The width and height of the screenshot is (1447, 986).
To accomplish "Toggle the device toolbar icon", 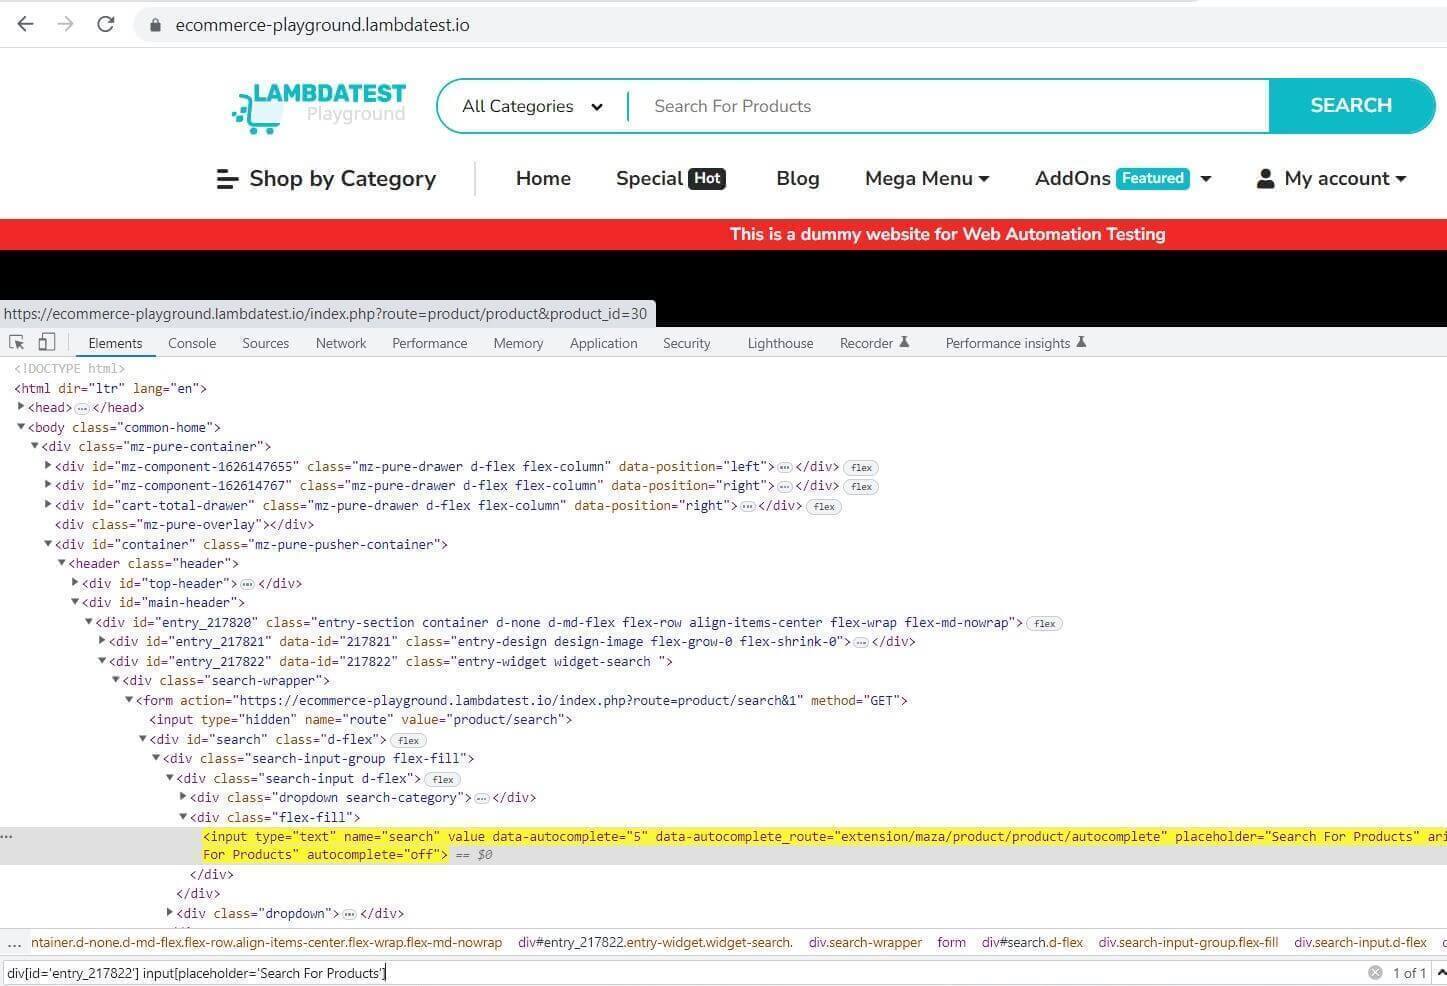I will pos(46,342).
